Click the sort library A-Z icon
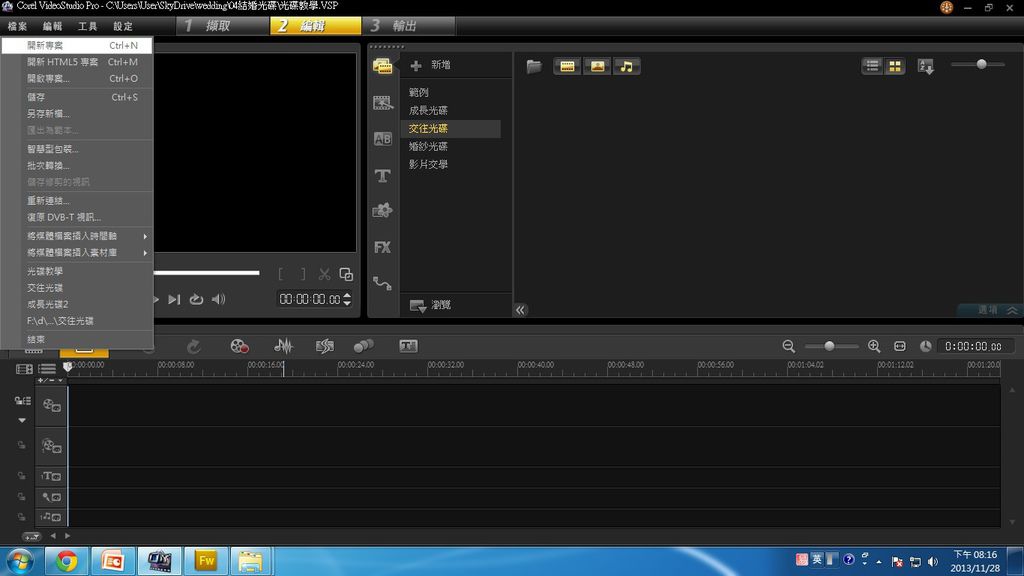Viewport: 1024px width, 576px height. (926, 67)
